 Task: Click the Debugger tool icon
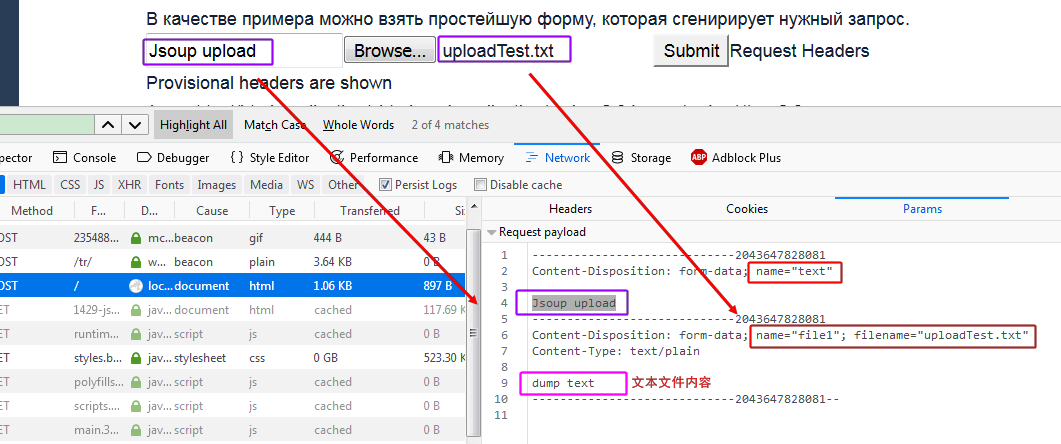[144, 158]
